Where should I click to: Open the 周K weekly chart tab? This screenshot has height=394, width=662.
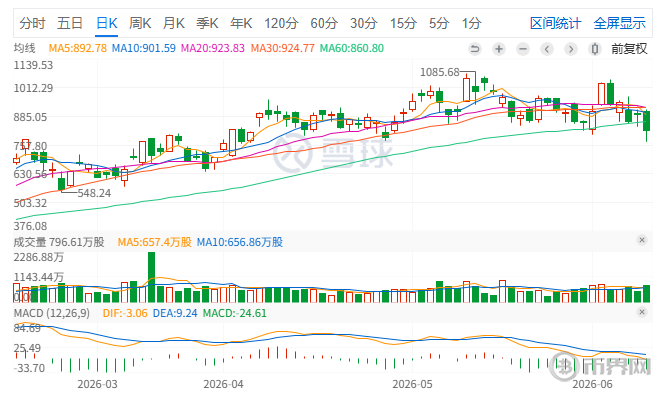coord(140,23)
